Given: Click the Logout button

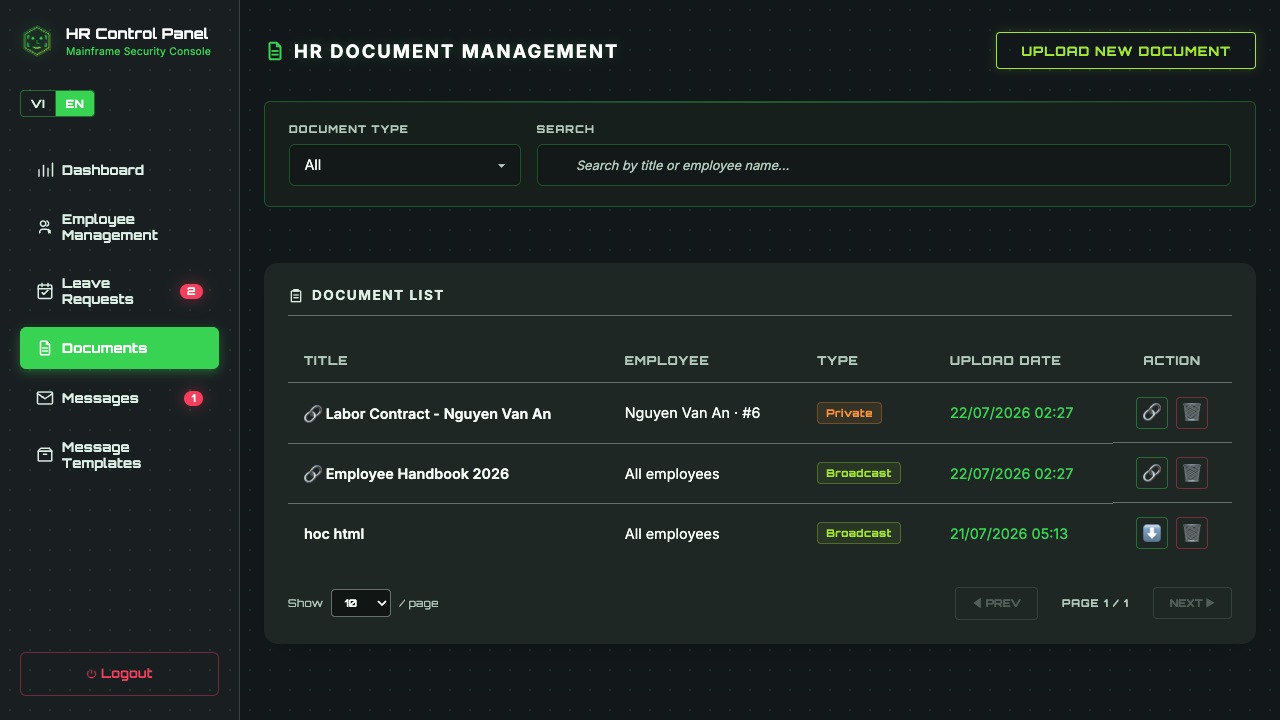Looking at the screenshot, I should [x=119, y=674].
